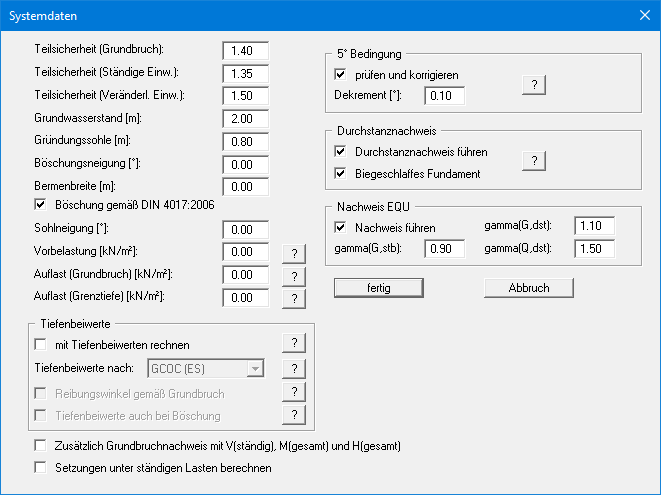
Task: Click help button next to Vorbelastung field
Action: pyautogui.click(x=294, y=254)
